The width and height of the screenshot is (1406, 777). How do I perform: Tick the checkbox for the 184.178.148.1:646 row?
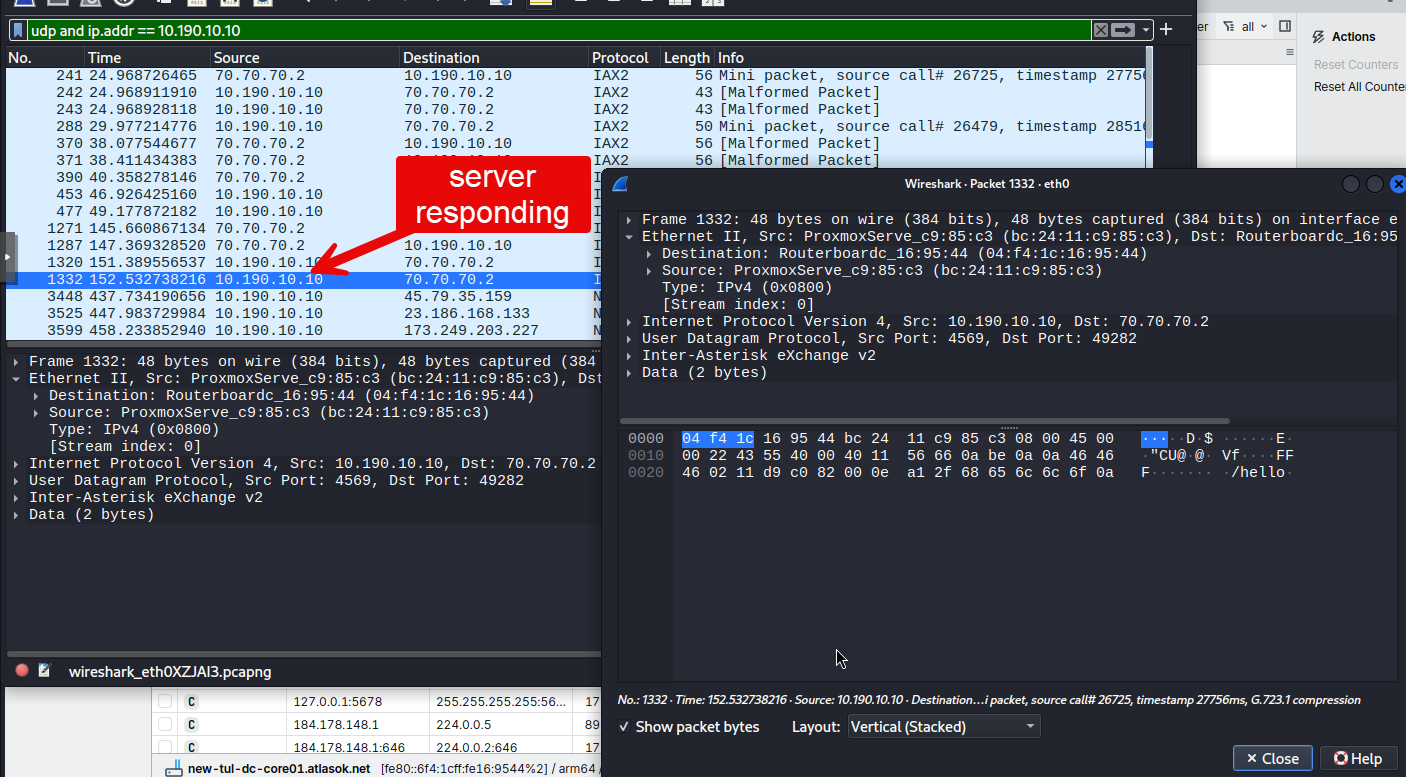[165, 746]
